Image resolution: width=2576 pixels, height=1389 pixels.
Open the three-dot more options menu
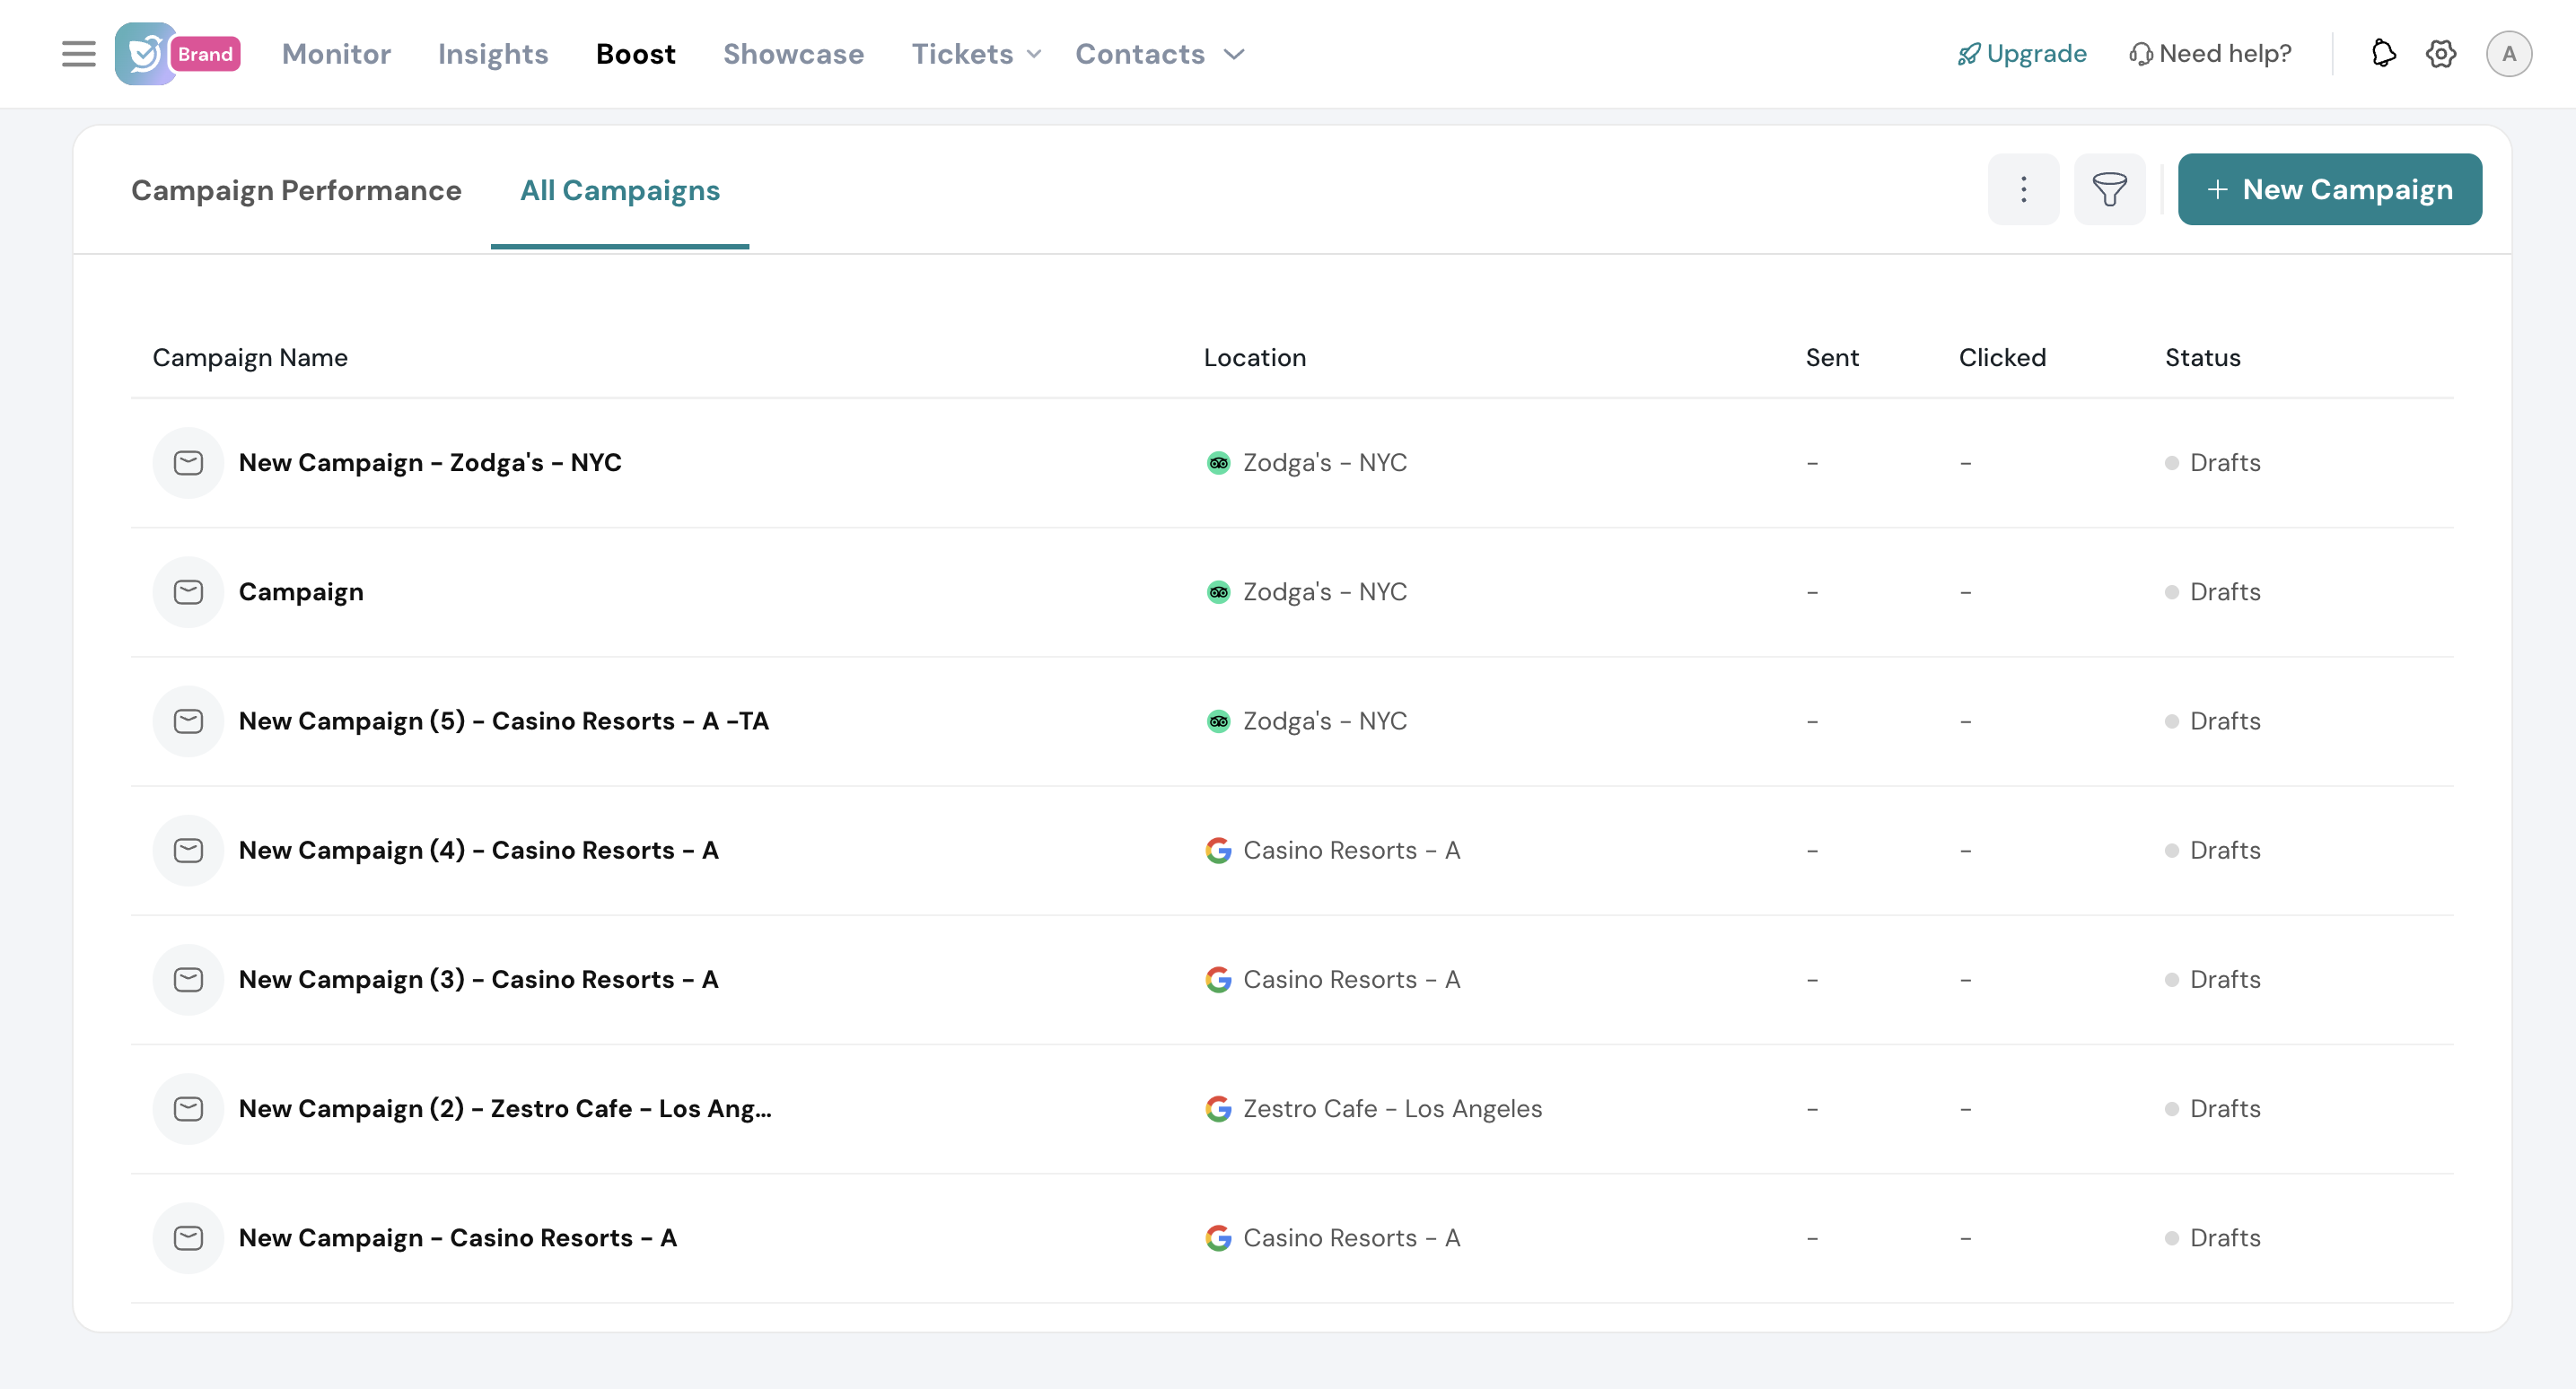tap(2023, 189)
